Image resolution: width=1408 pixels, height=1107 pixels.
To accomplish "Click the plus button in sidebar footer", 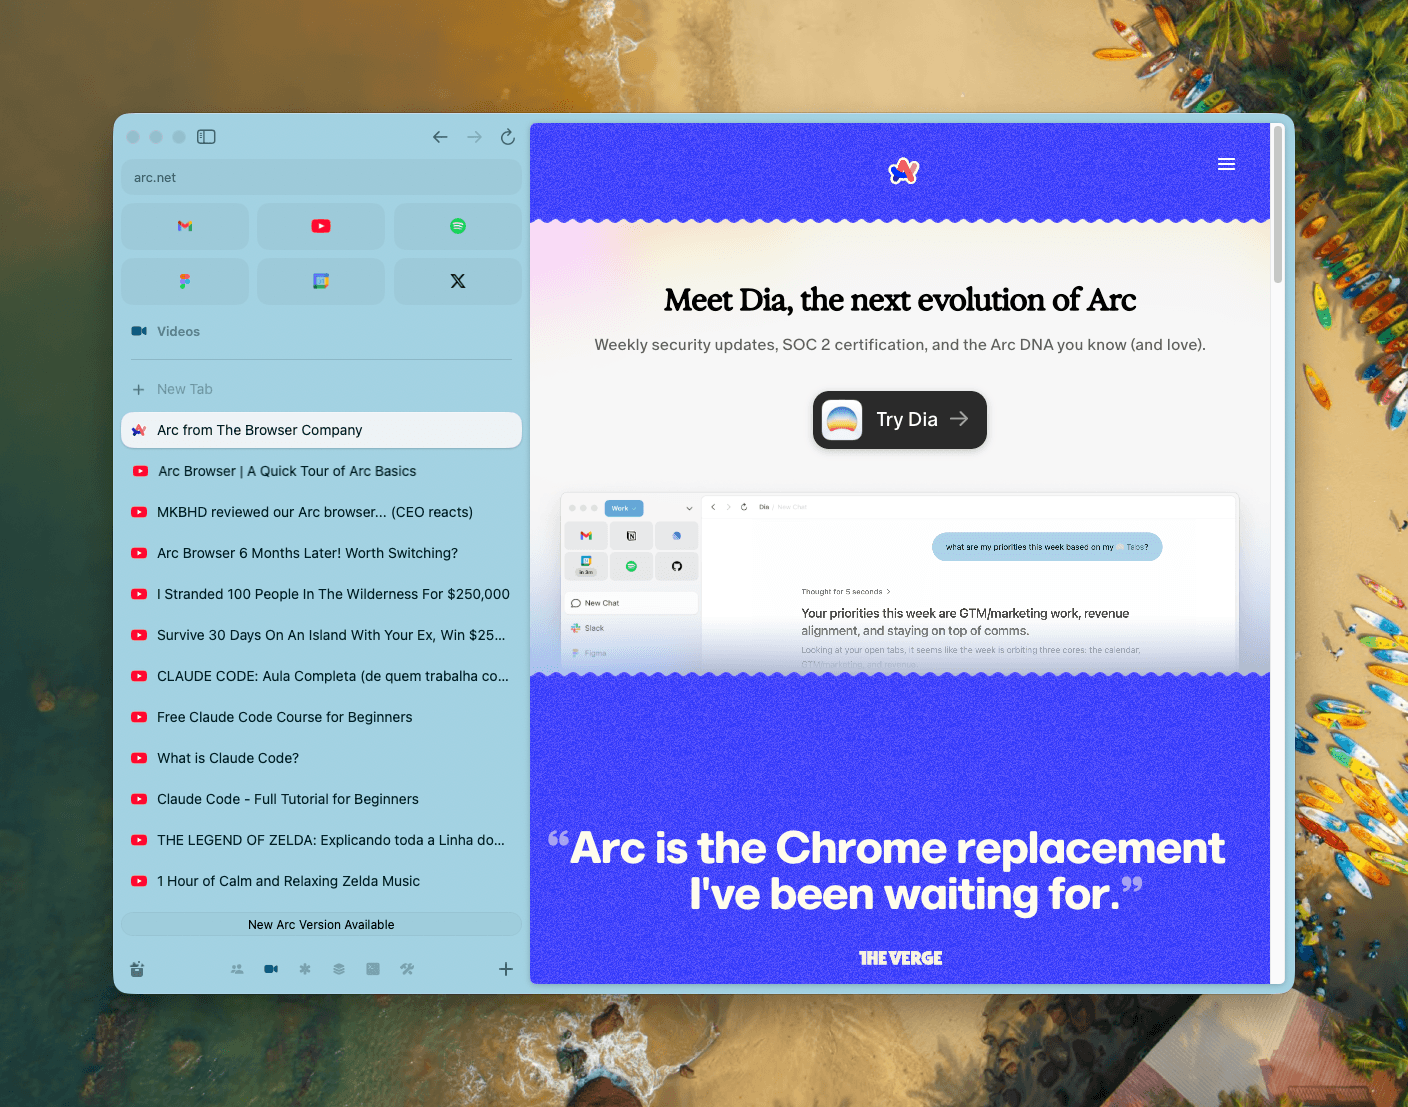I will coord(506,969).
